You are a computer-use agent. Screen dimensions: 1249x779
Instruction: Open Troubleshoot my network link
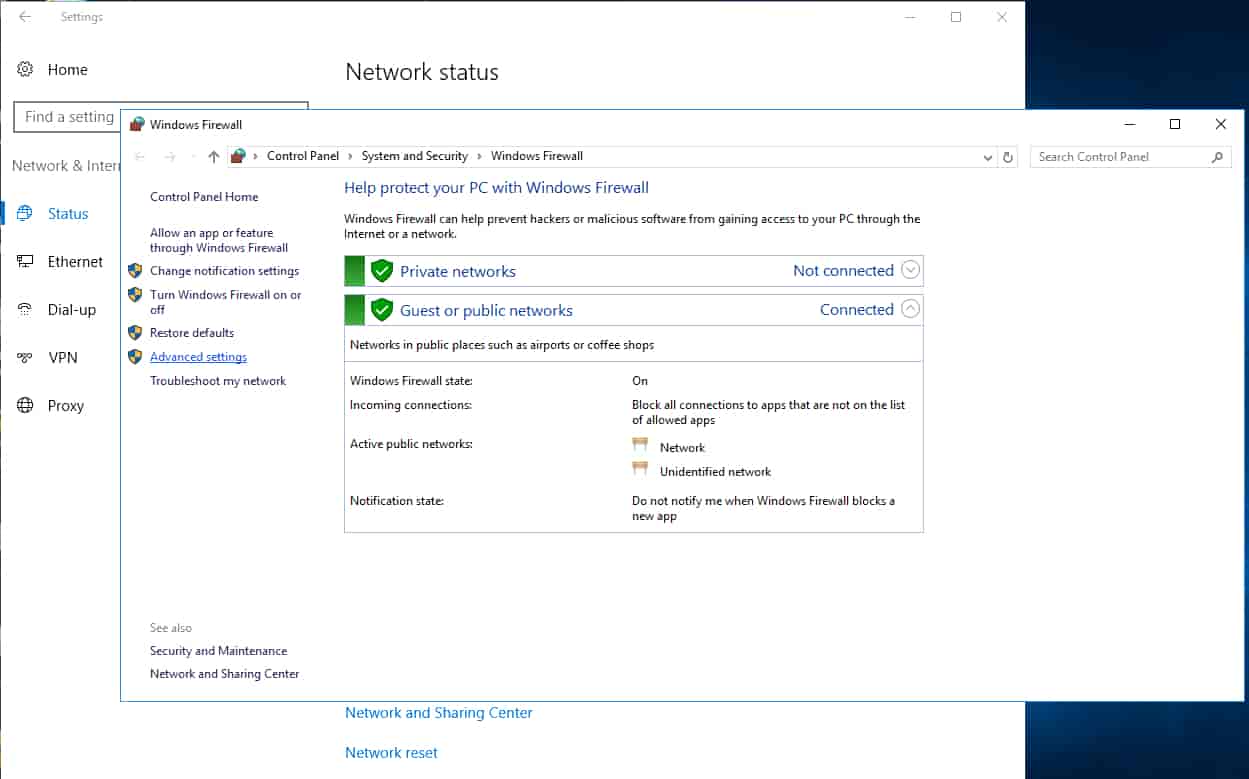click(218, 381)
